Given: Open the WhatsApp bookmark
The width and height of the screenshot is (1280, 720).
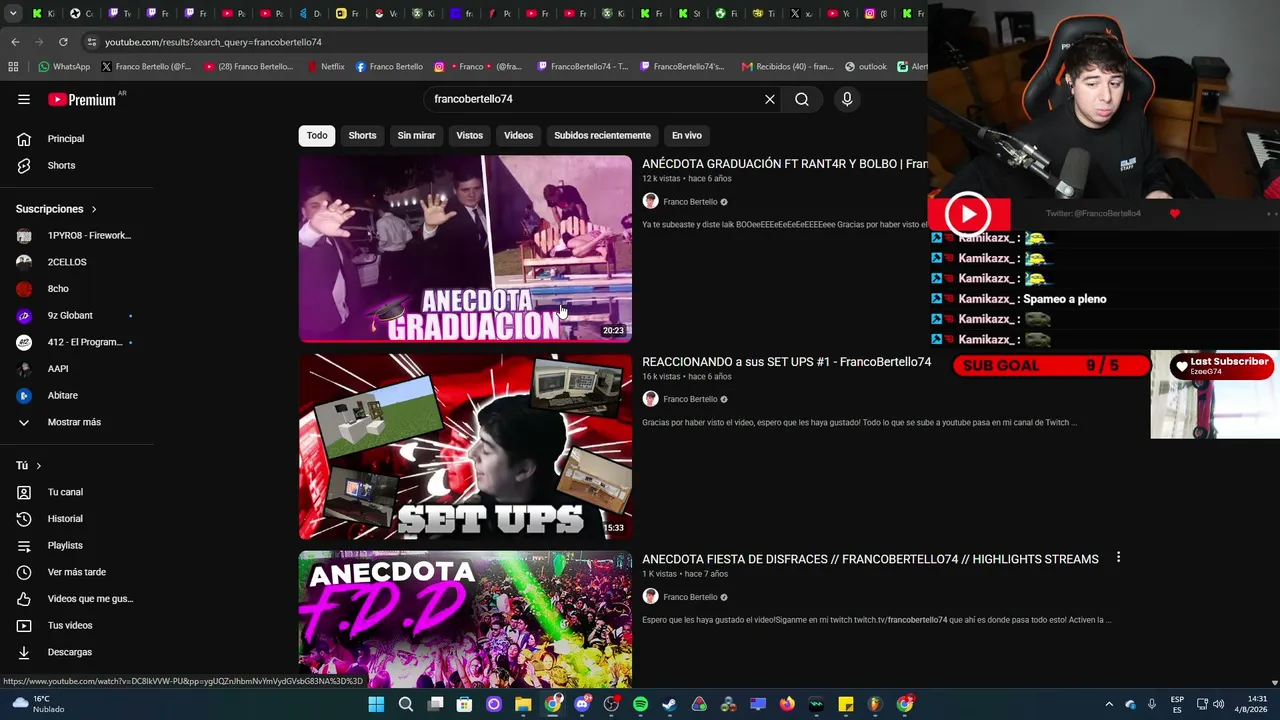Looking at the screenshot, I should coord(64,67).
